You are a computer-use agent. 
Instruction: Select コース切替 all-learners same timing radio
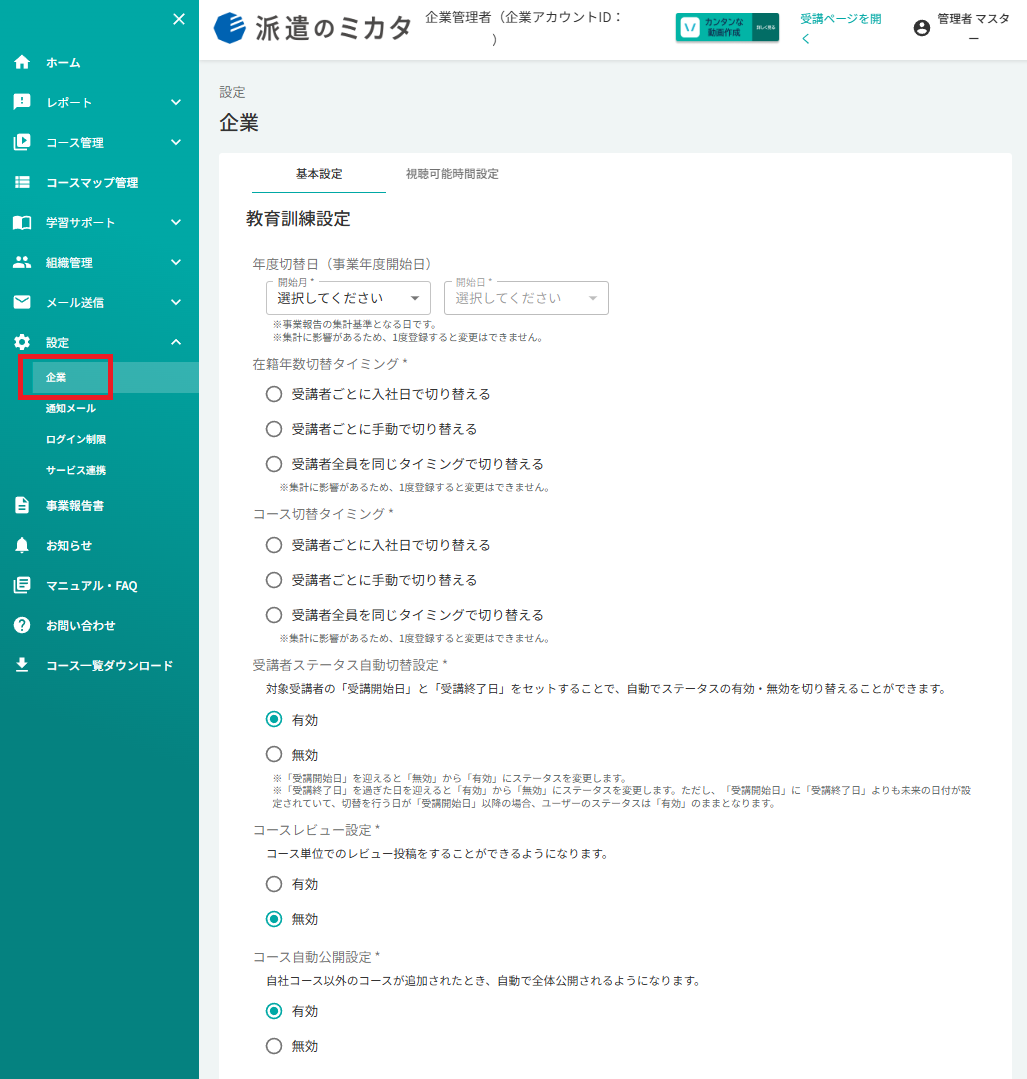(x=274, y=615)
